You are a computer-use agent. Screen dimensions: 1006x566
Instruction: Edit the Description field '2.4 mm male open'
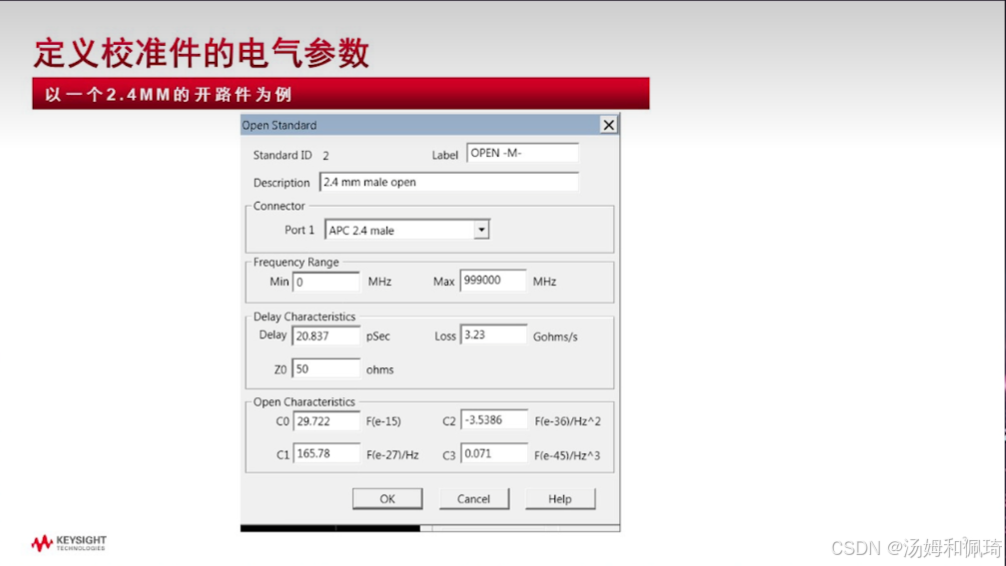[448, 182]
